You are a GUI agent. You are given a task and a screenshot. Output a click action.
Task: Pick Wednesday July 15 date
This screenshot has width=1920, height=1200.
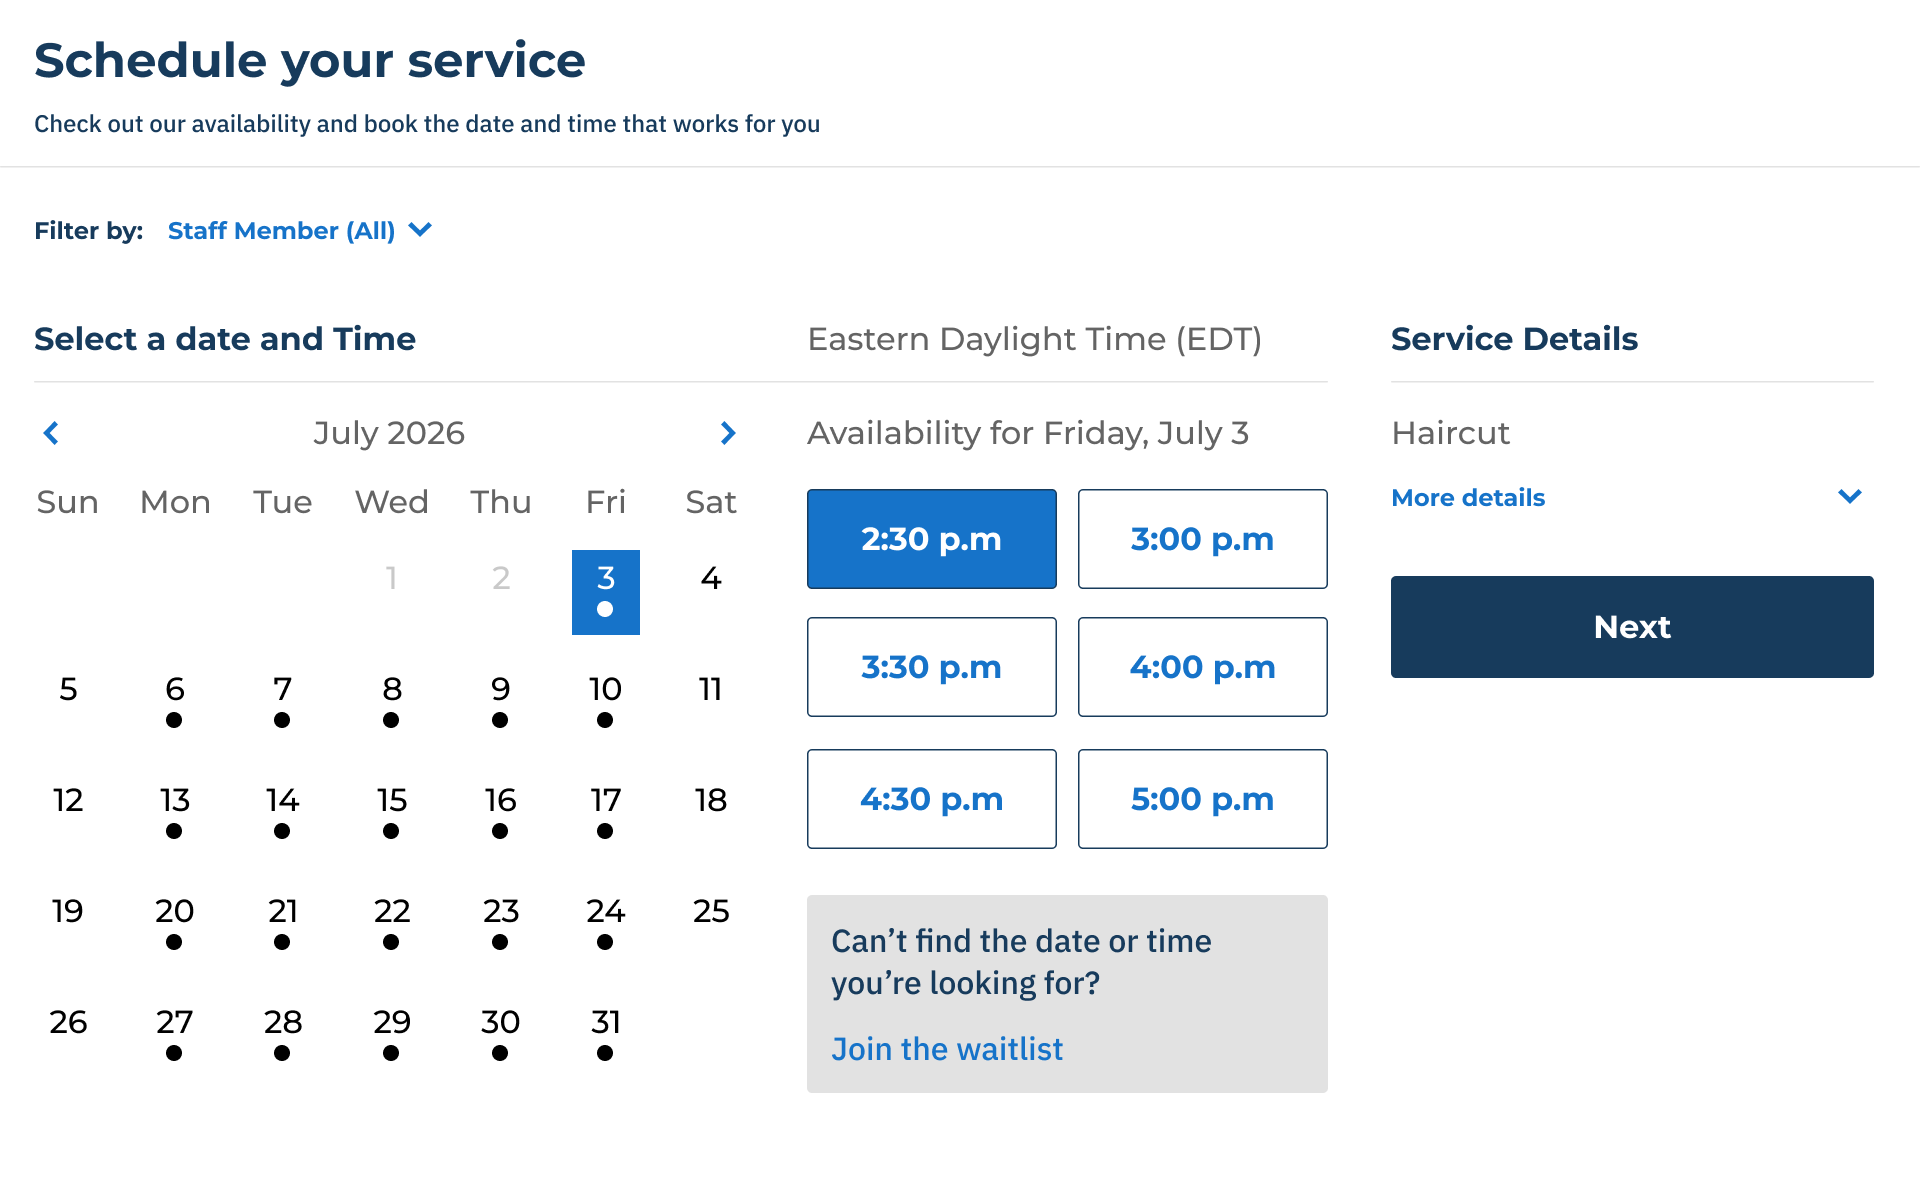coord(392,811)
